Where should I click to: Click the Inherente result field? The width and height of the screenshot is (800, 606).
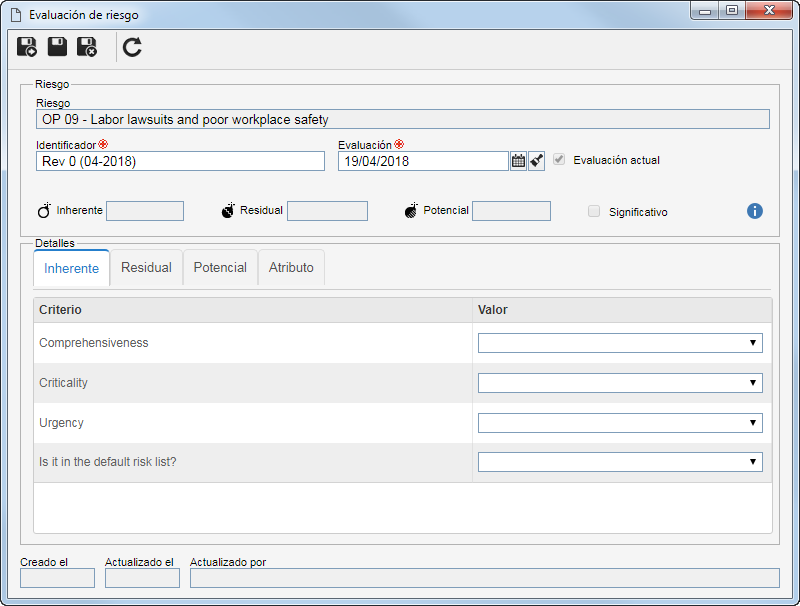click(x=145, y=211)
